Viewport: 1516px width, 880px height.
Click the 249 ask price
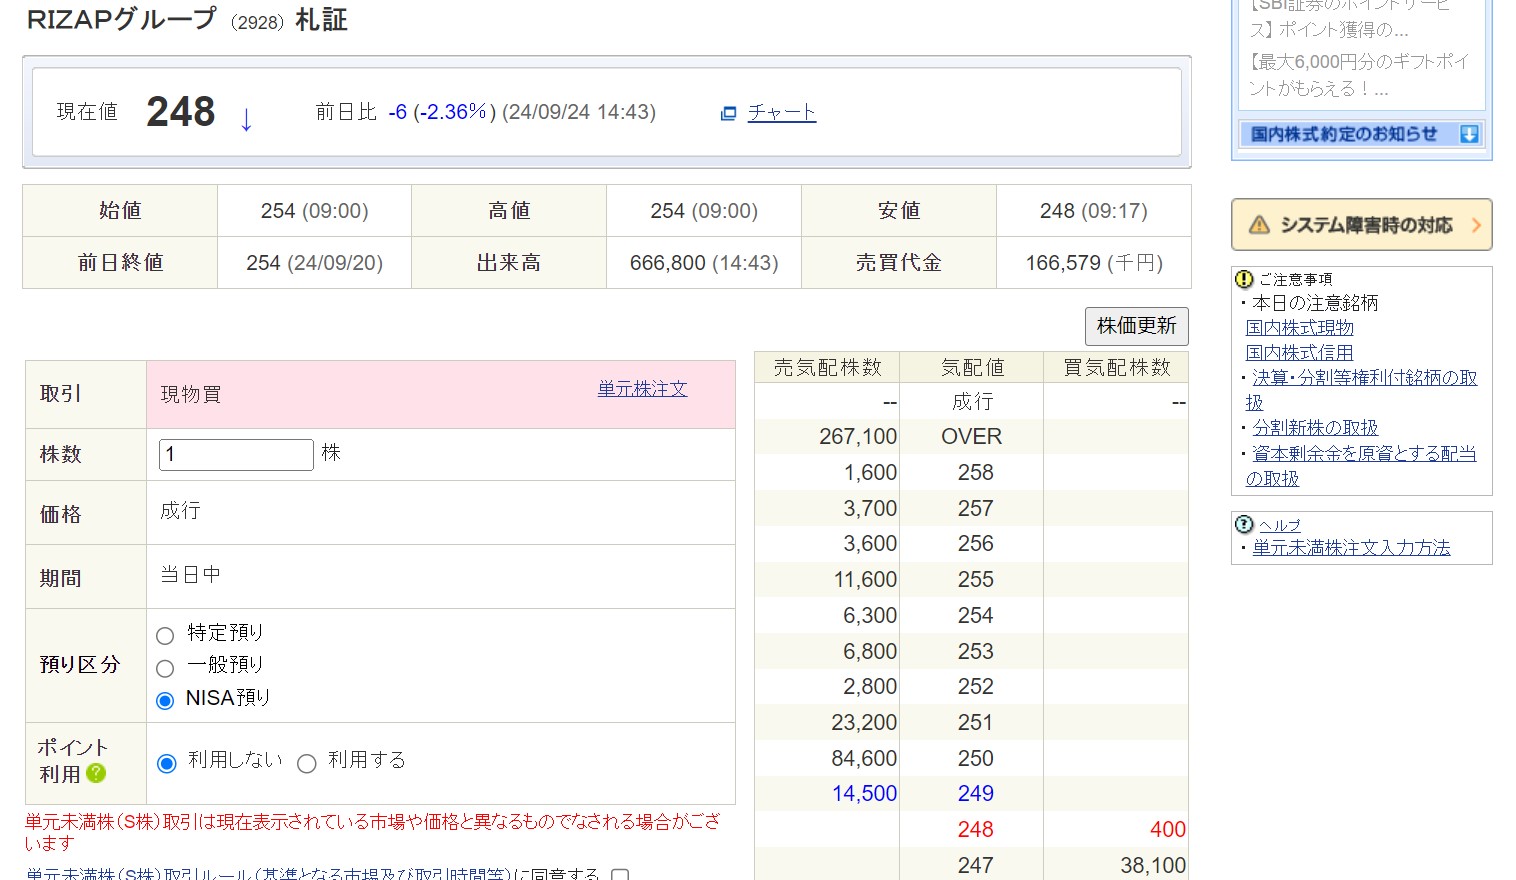click(975, 794)
